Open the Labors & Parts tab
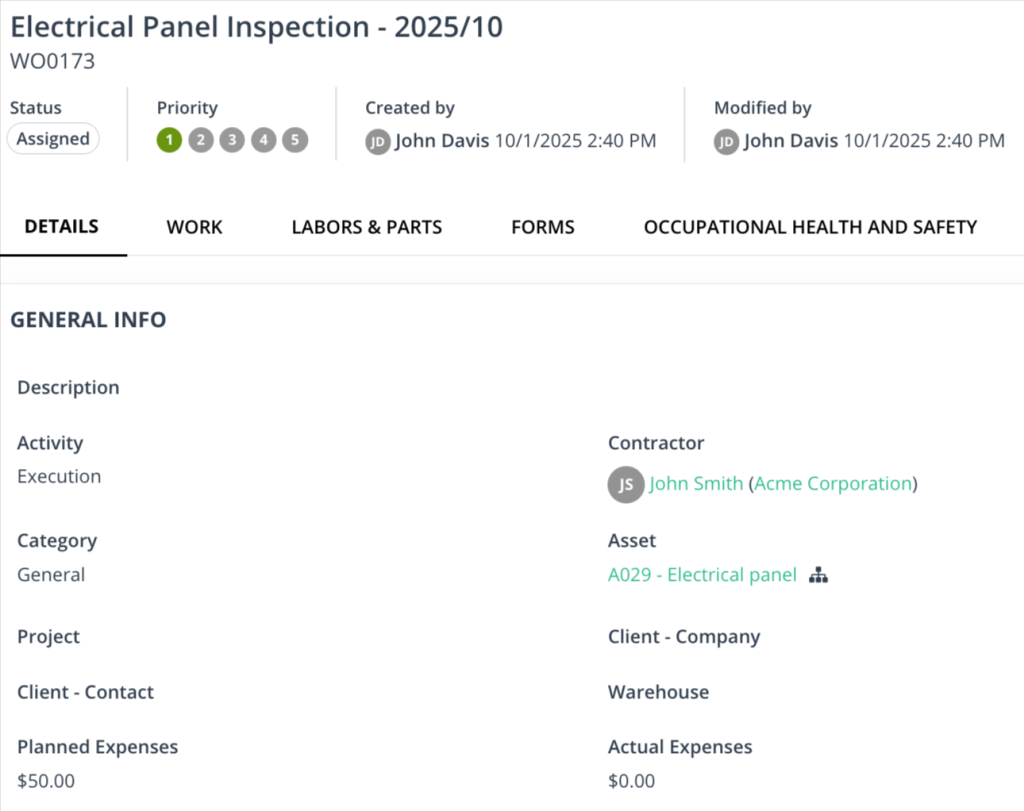The width and height of the screenshot is (1024, 811). tap(367, 227)
